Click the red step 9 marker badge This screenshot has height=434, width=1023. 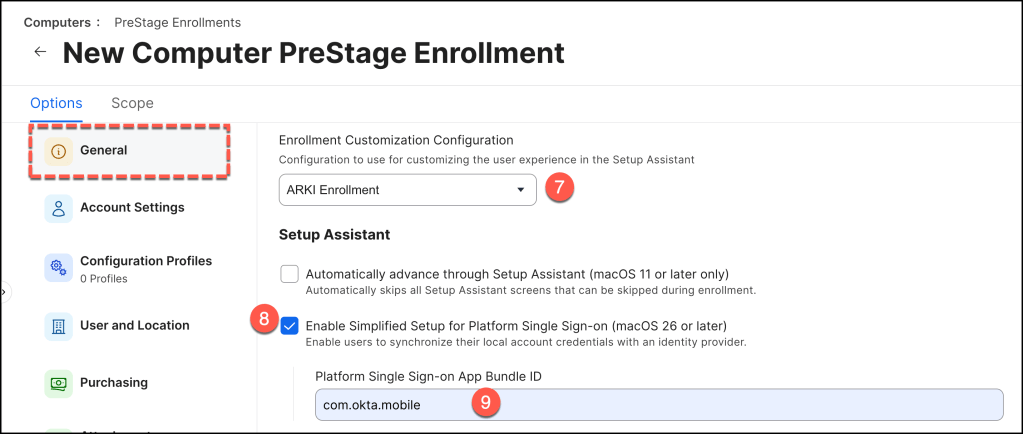click(x=485, y=404)
